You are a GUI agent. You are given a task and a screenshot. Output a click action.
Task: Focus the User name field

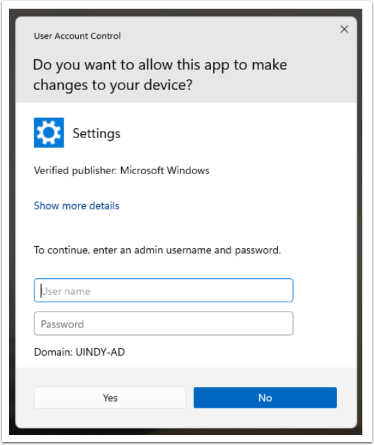pos(163,290)
